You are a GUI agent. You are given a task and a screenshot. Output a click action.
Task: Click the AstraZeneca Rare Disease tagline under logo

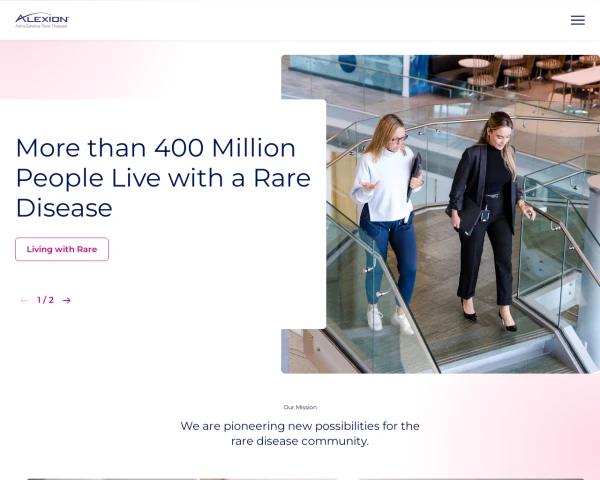42,25
